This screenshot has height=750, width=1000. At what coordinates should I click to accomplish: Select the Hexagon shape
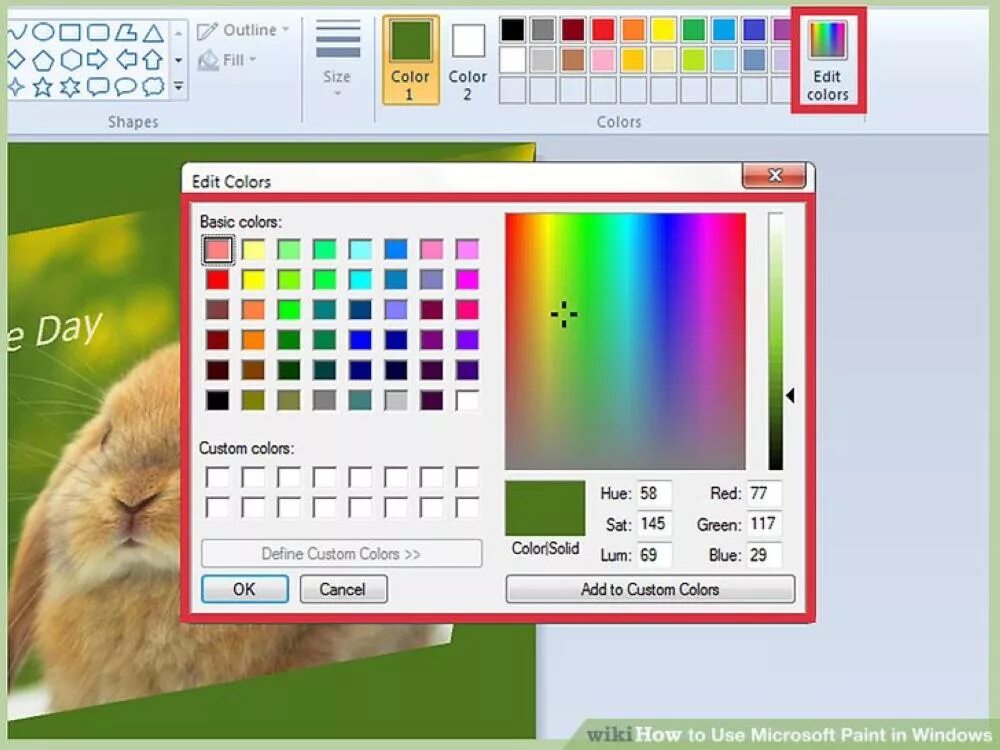point(71,60)
